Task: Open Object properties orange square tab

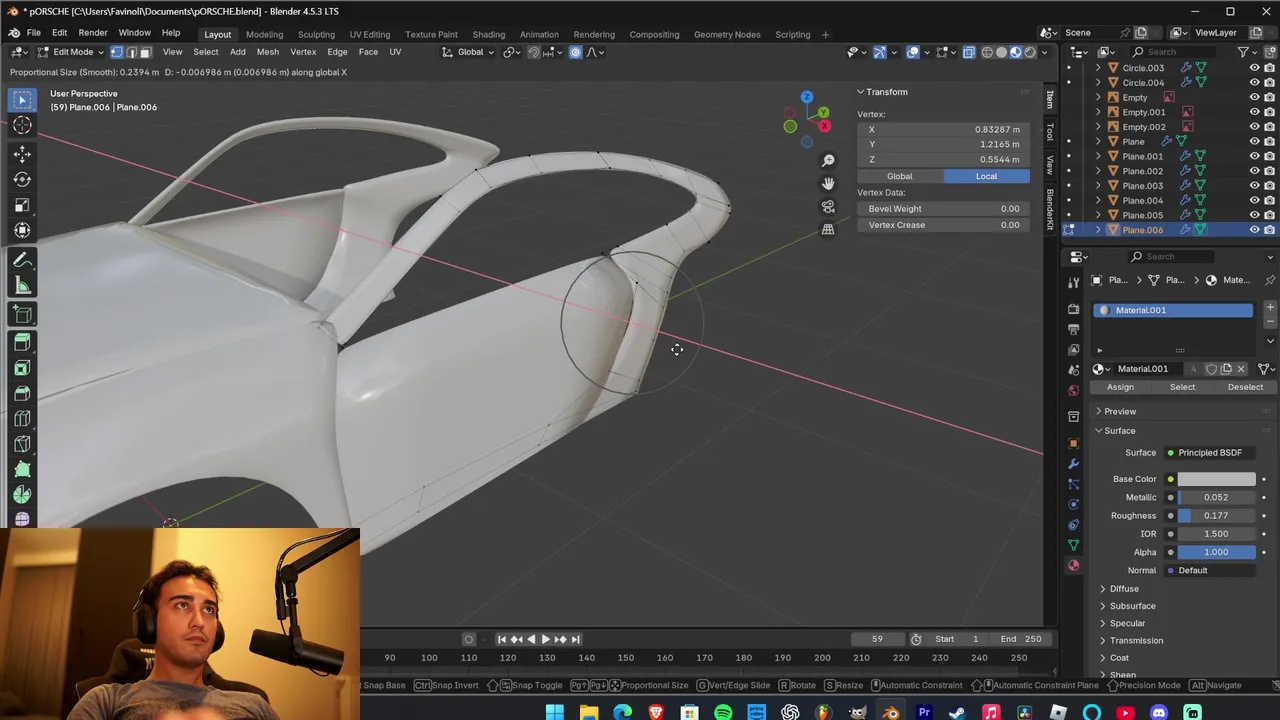Action: pos(1074,443)
